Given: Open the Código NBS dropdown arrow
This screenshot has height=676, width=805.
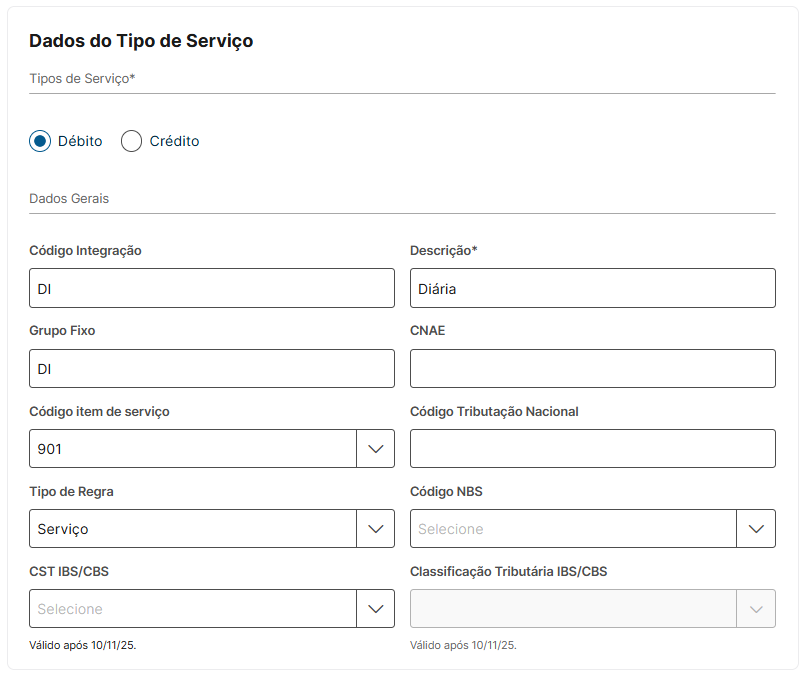Looking at the screenshot, I should point(756,529).
